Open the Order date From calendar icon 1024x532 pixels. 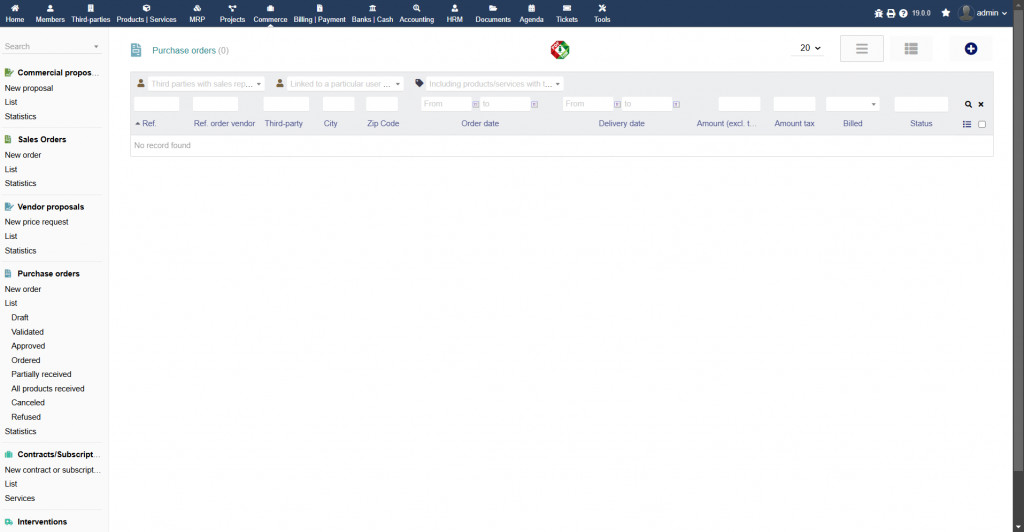tap(475, 104)
